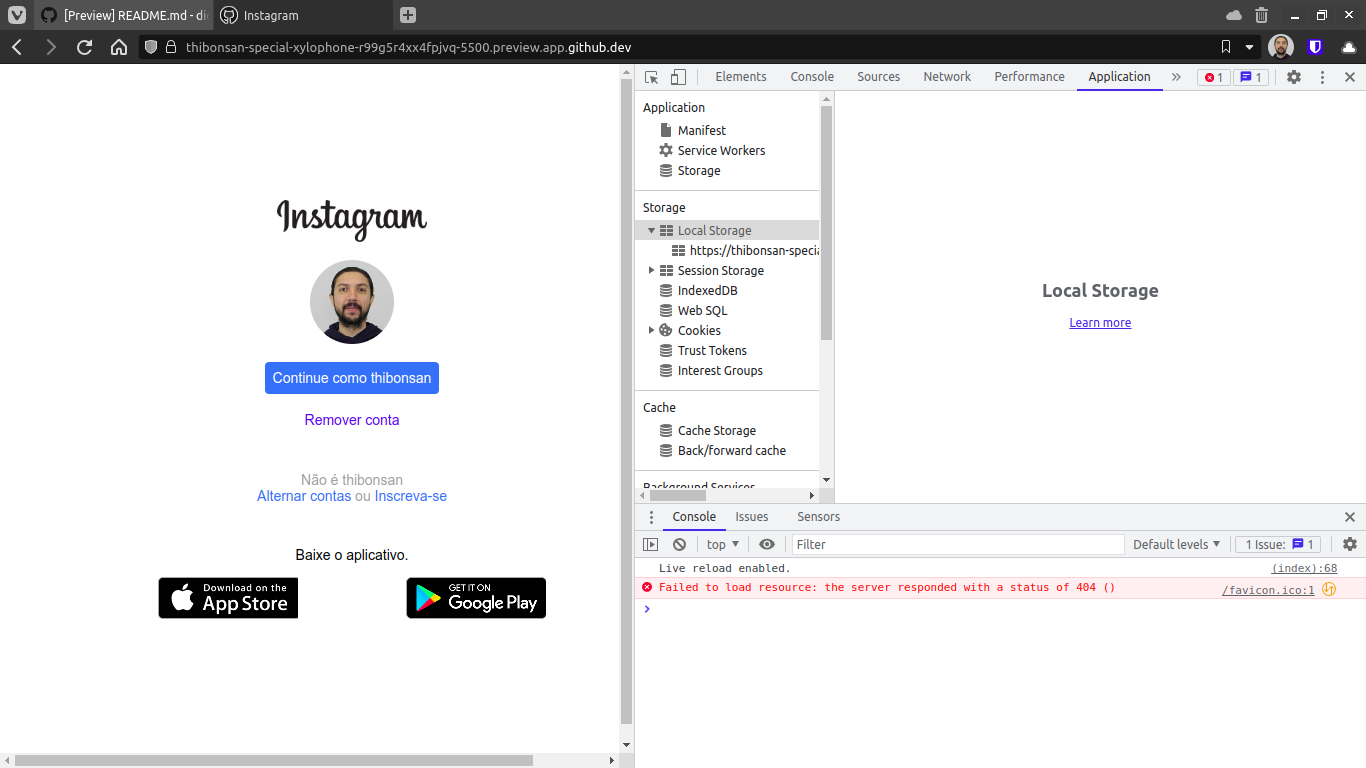Screen dimensions: 1366x768
Task: Click the shield tracker blocker icon
Action: (151, 47)
